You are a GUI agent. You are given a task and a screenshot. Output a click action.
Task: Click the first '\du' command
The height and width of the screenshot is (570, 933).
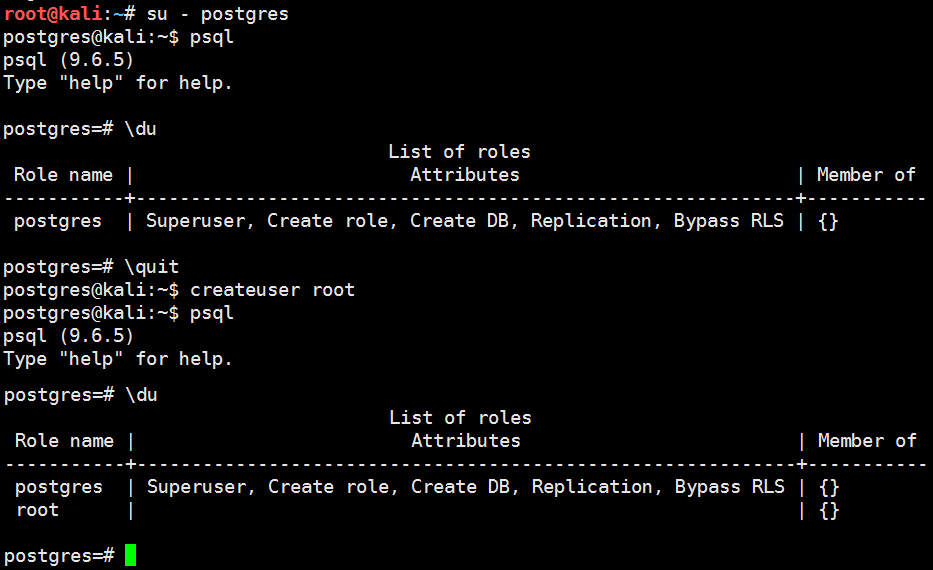coord(140,129)
